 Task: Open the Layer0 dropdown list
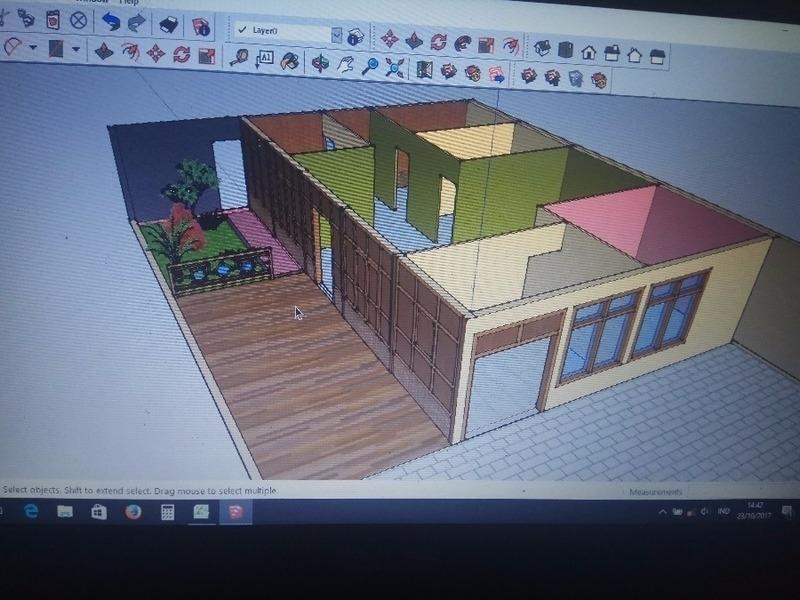337,35
